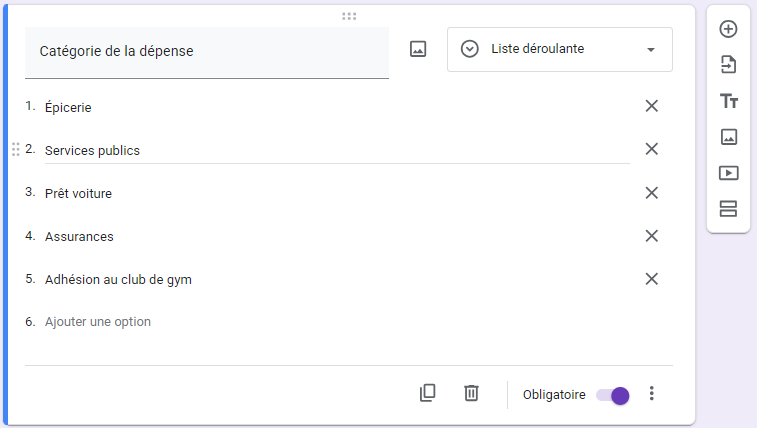The image size is (757, 428).
Task: Delete the question using trash icon
Action: (x=471, y=393)
